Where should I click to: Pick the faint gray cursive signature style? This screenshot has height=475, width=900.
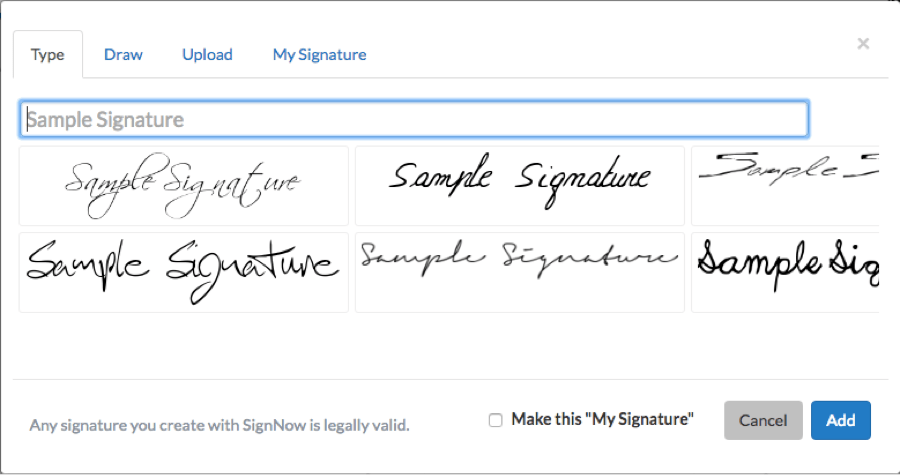pyautogui.click(x=520, y=272)
